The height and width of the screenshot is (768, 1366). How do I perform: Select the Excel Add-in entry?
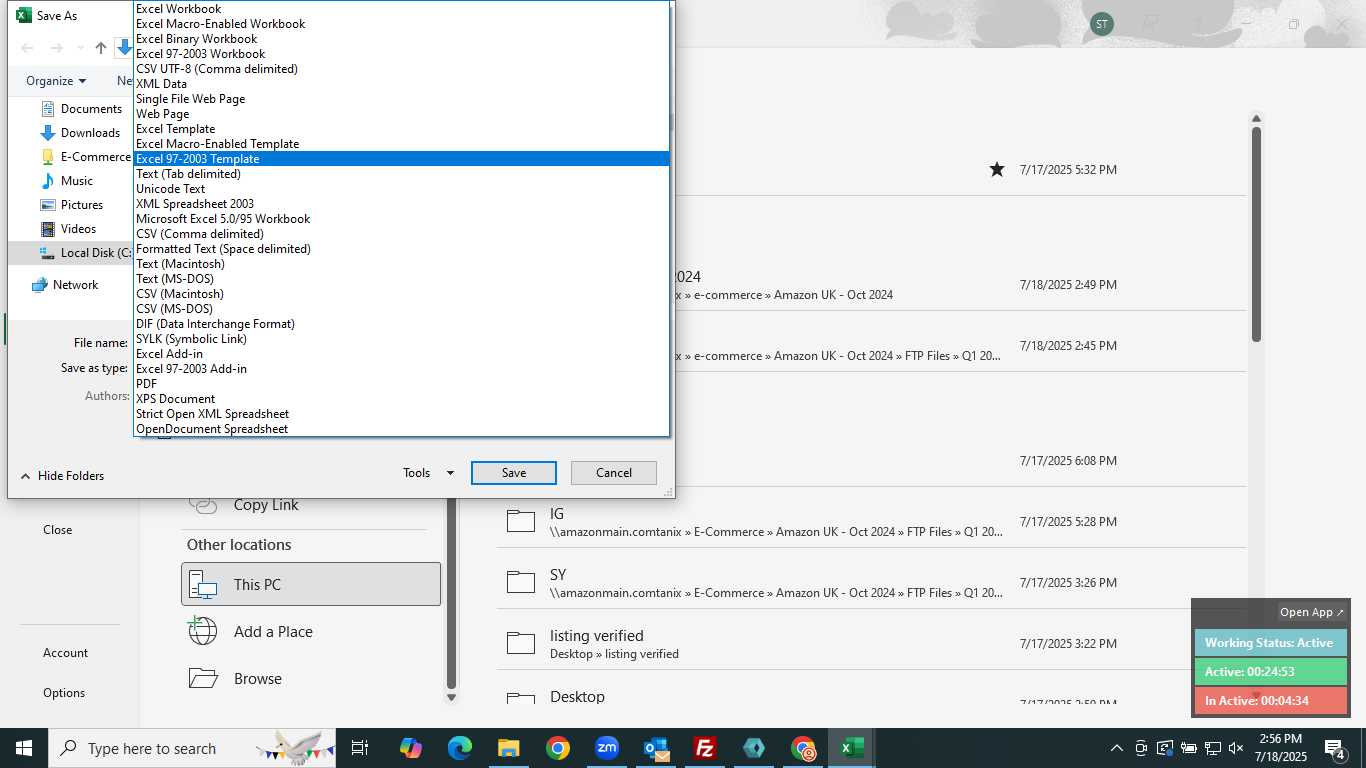pos(401,354)
